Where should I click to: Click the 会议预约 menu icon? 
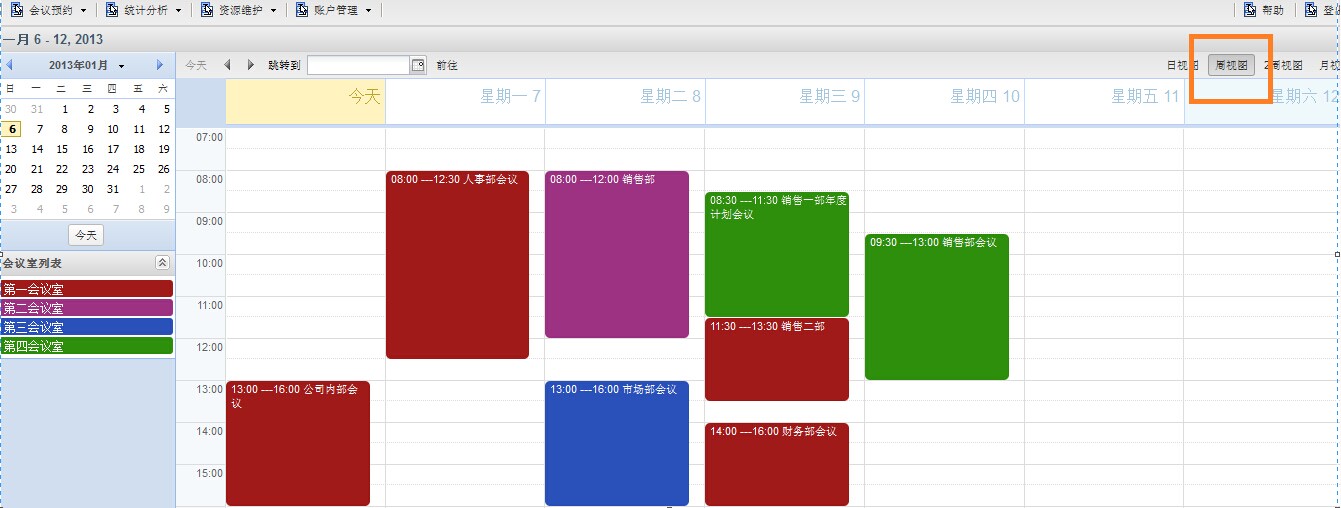coord(17,10)
